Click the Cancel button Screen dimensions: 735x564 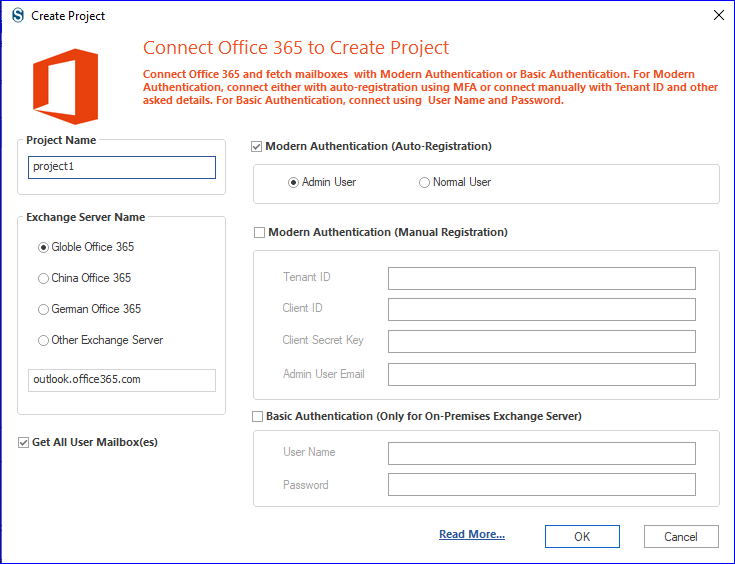tap(681, 536)
